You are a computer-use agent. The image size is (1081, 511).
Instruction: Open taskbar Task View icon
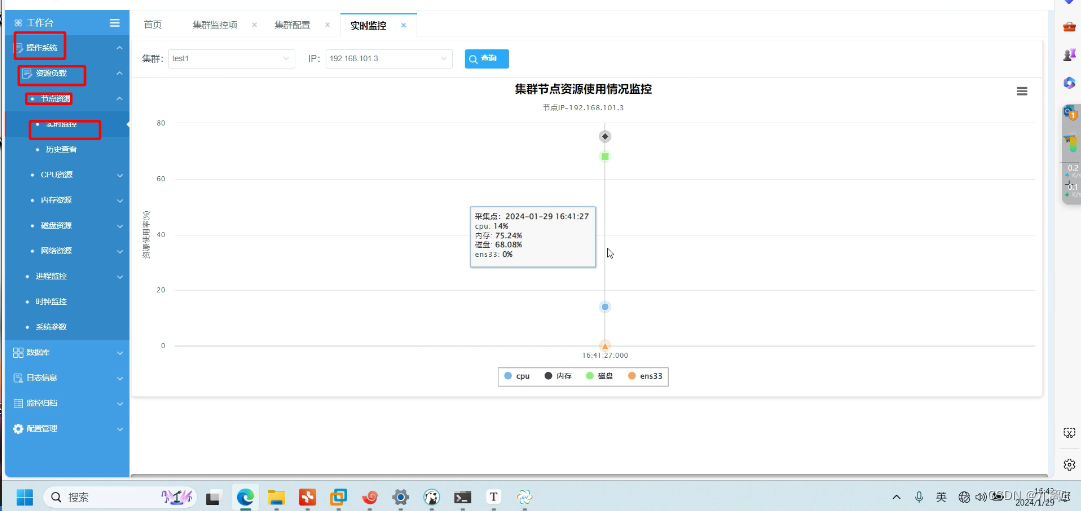(x=214, y=497)
